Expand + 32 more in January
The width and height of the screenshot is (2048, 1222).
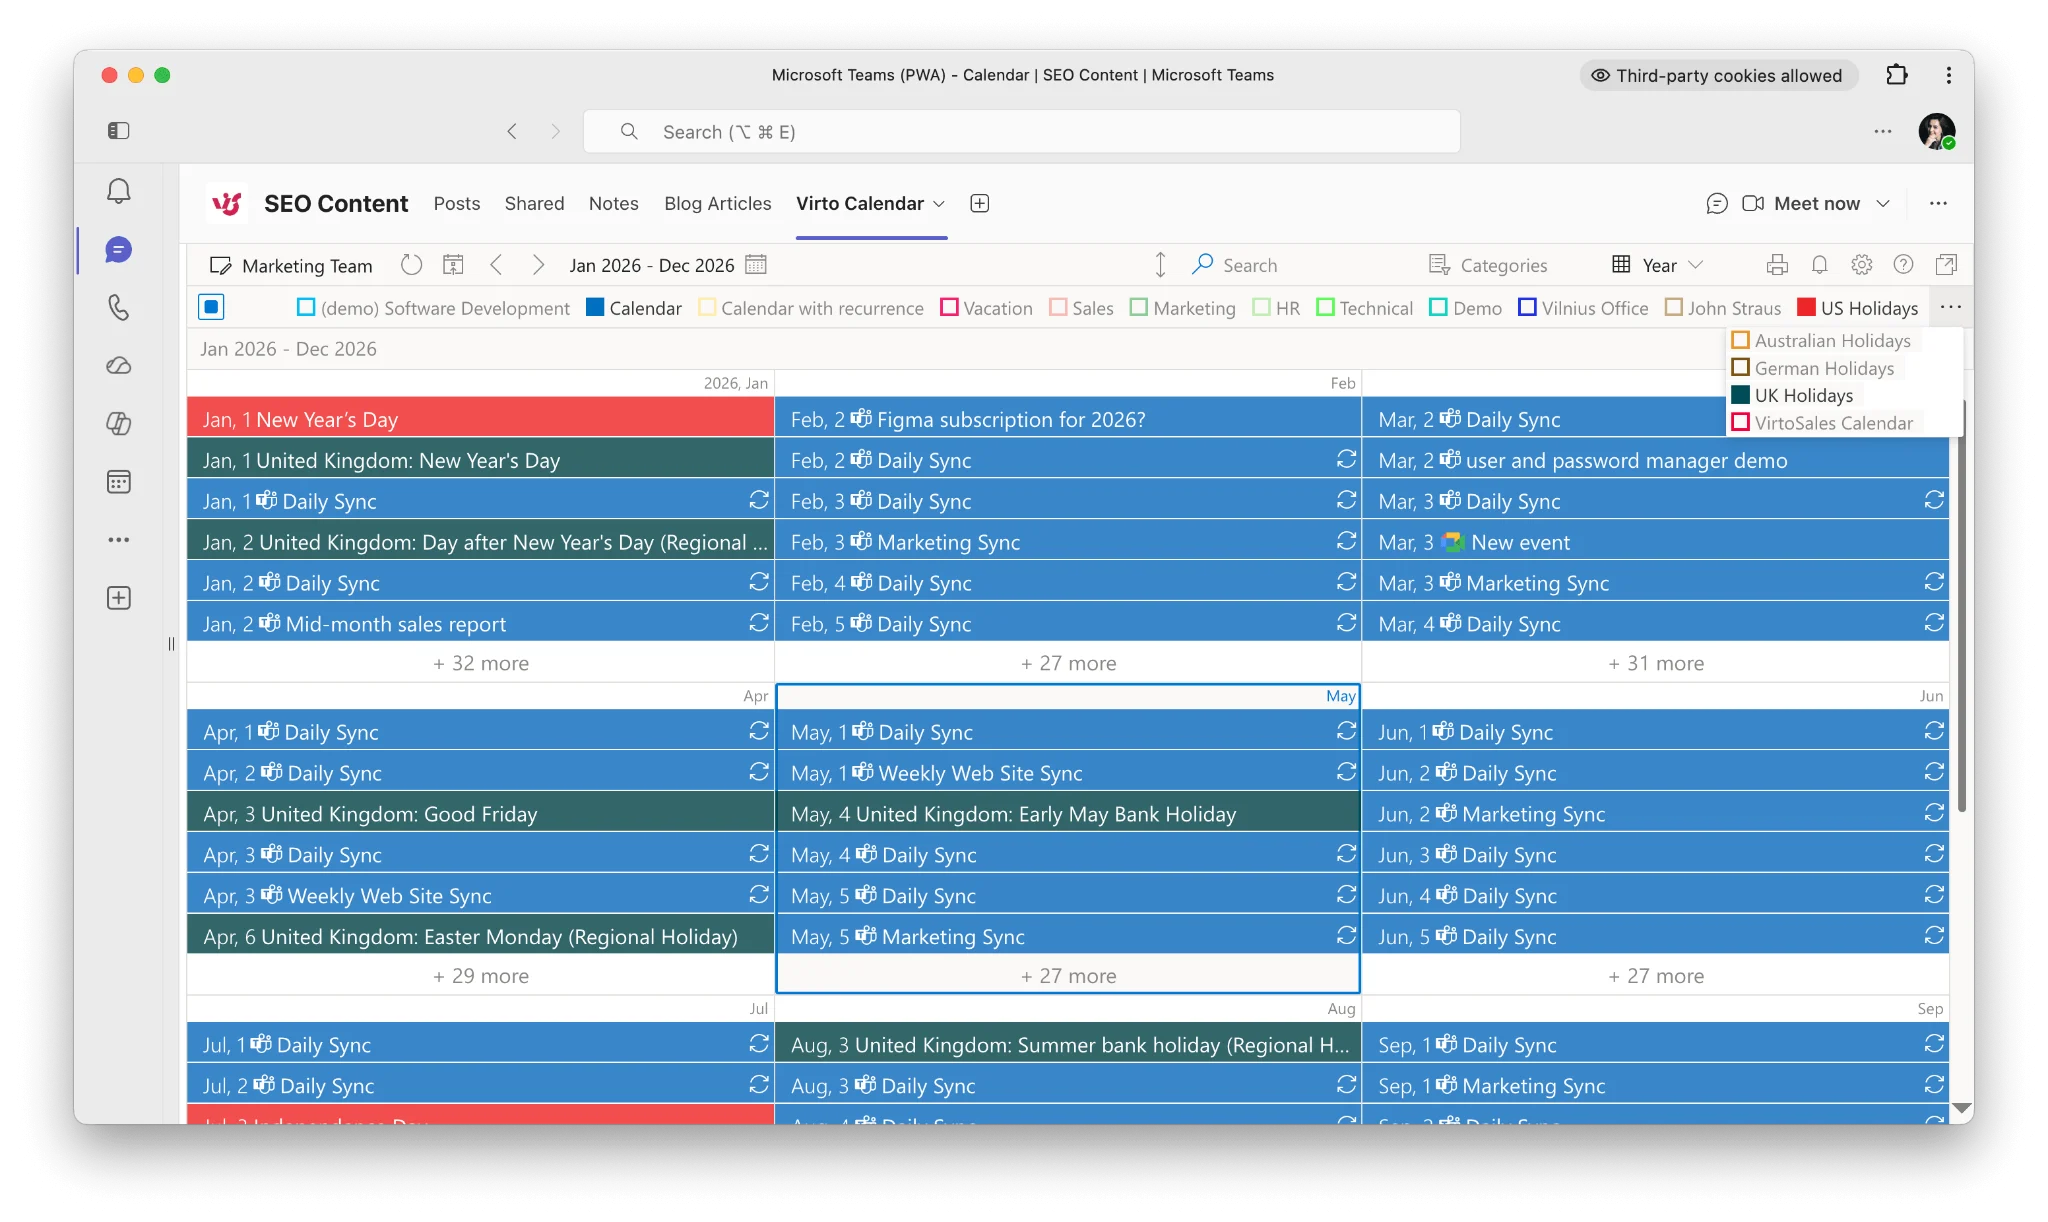click(x=481, y=663)
